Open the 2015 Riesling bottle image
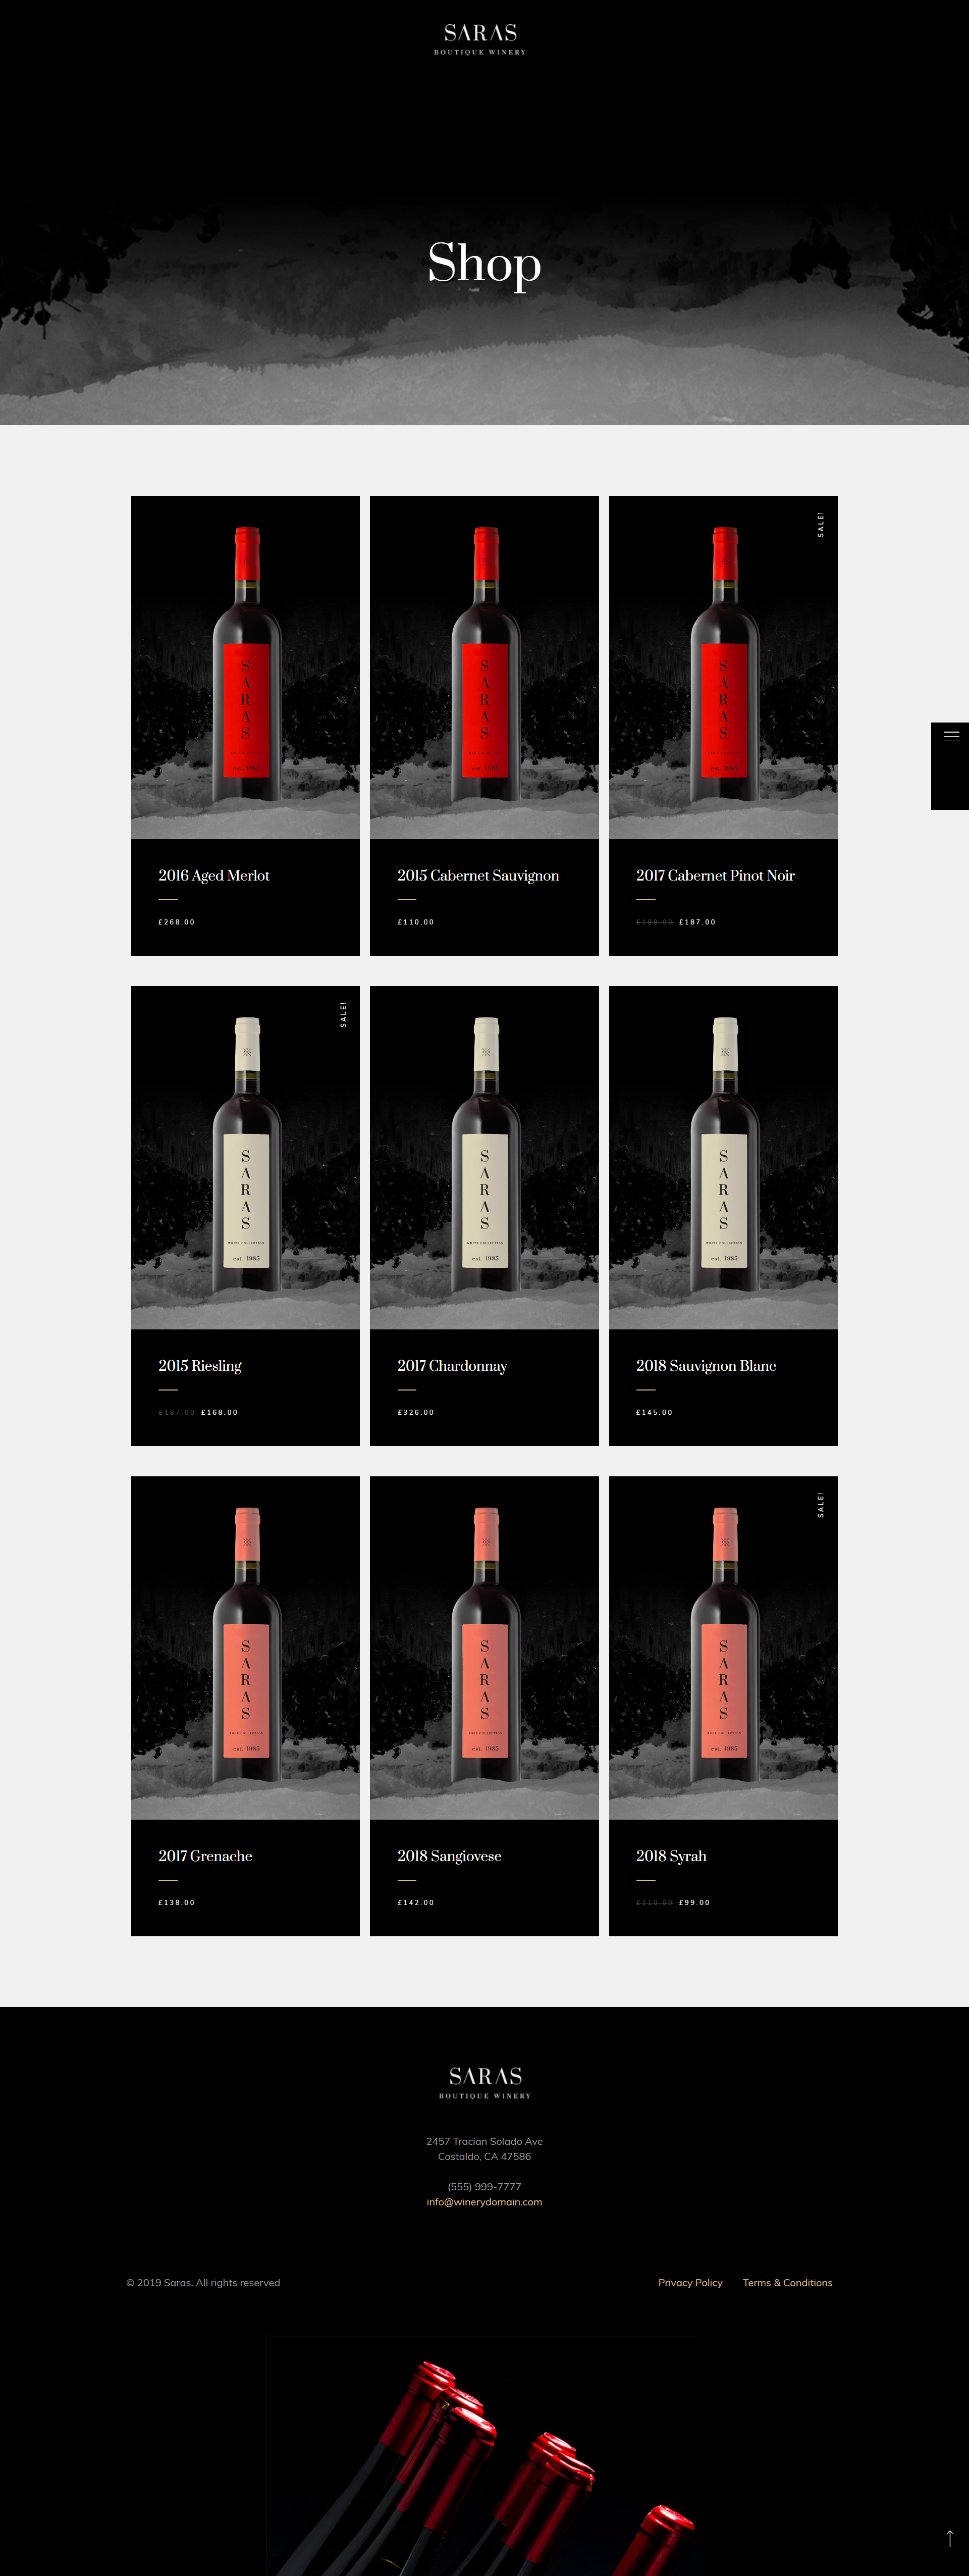The image size is (969, 2576). (245, 1157)
